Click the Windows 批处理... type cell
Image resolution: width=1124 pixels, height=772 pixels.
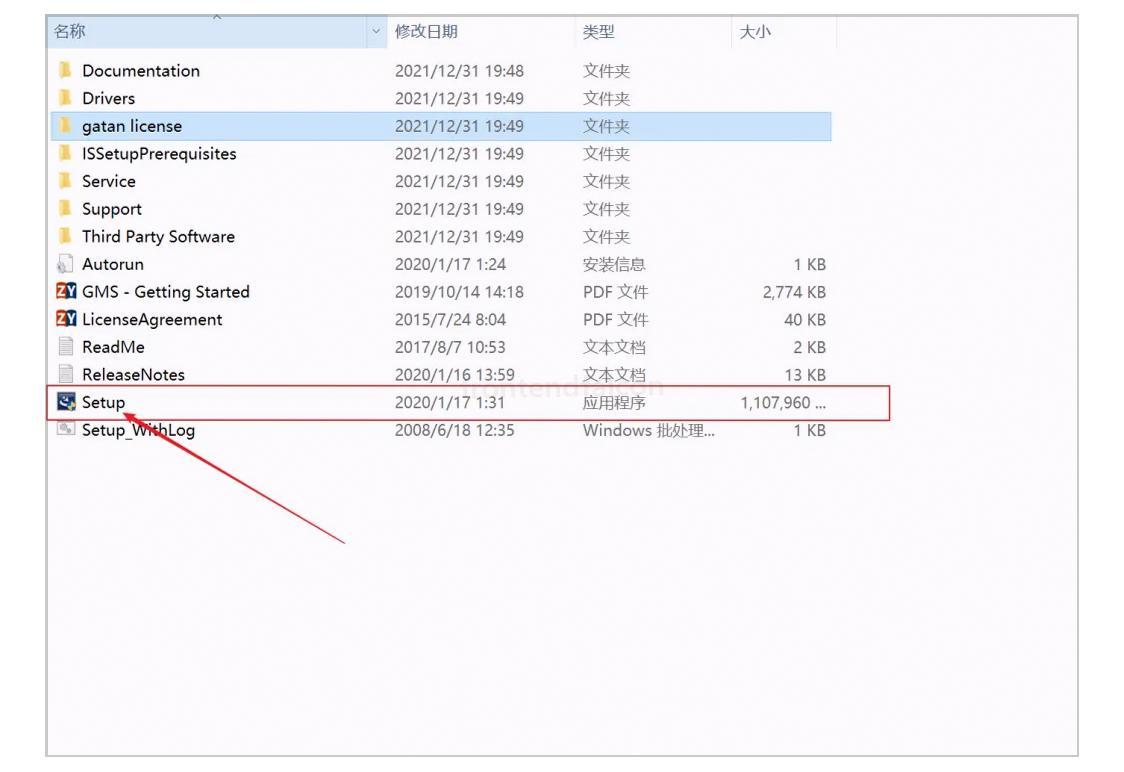click(x=649, y=430)
